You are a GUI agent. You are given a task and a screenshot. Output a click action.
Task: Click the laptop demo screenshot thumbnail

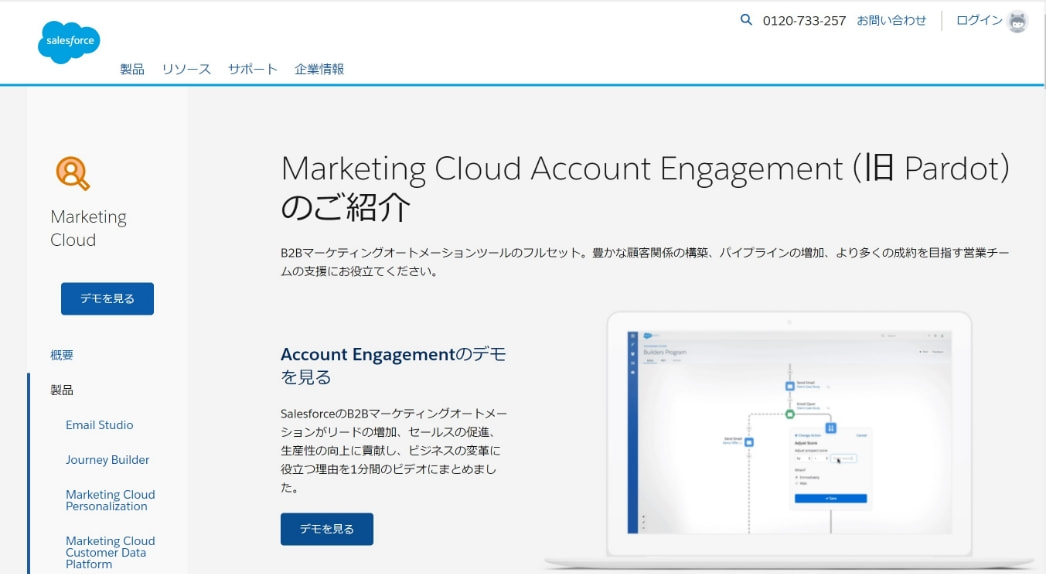click(x=789, y=434)
